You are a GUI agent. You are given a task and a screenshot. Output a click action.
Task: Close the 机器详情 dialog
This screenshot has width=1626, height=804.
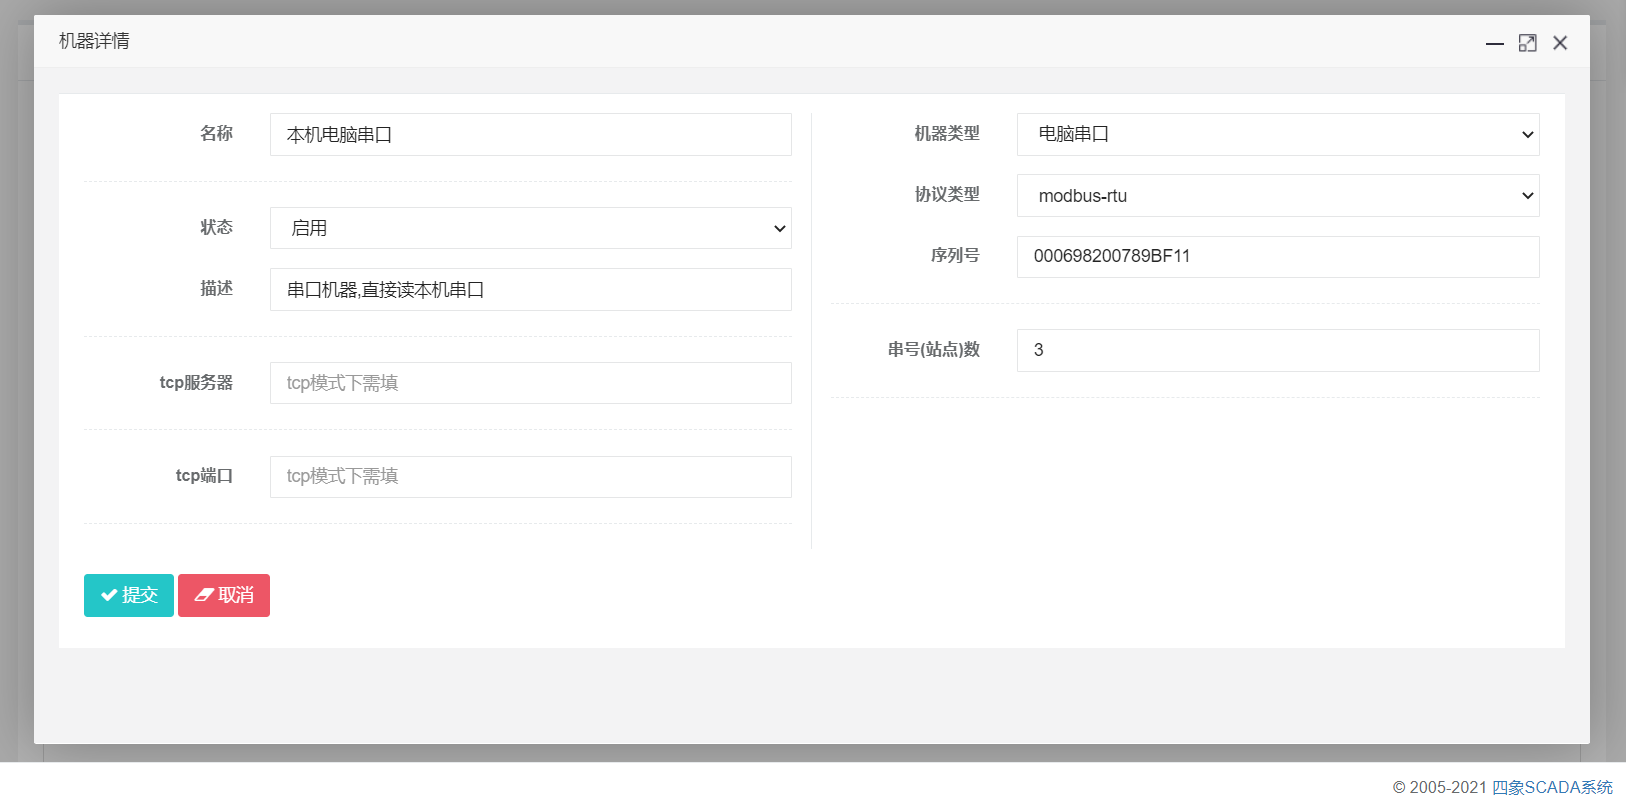coord(1560,43)
